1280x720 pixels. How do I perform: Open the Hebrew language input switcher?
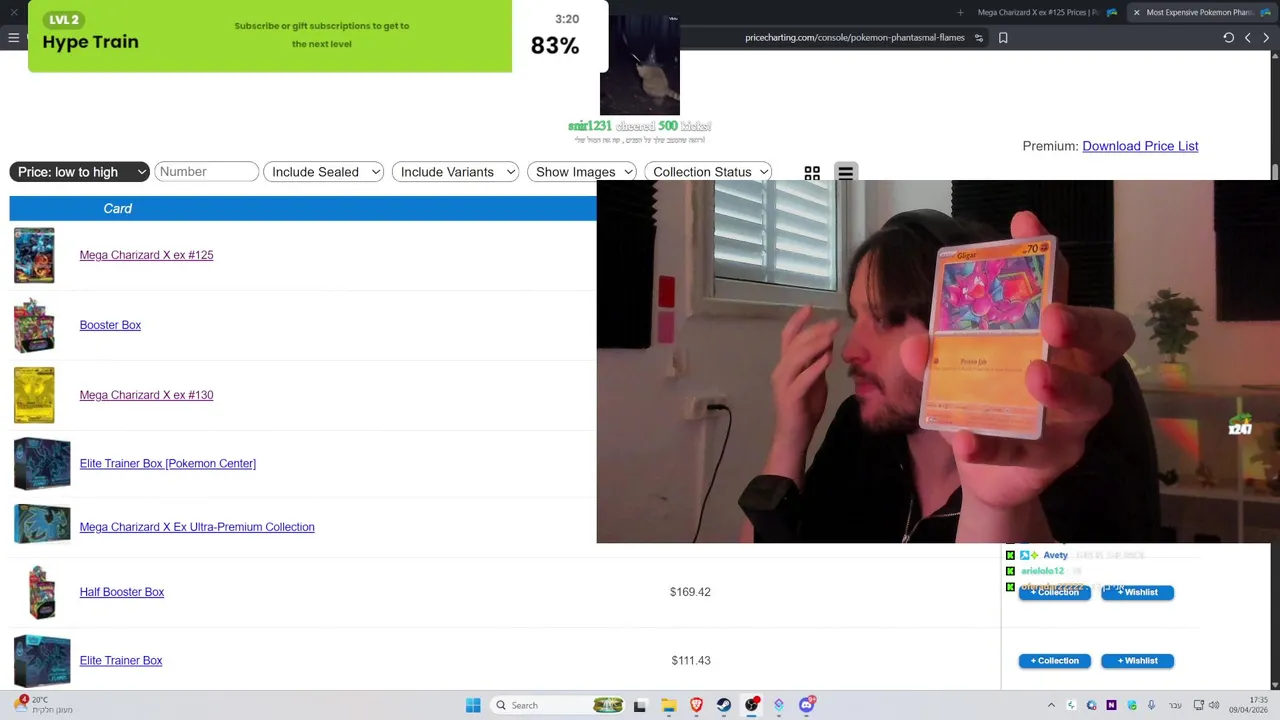coord(1174,705)
